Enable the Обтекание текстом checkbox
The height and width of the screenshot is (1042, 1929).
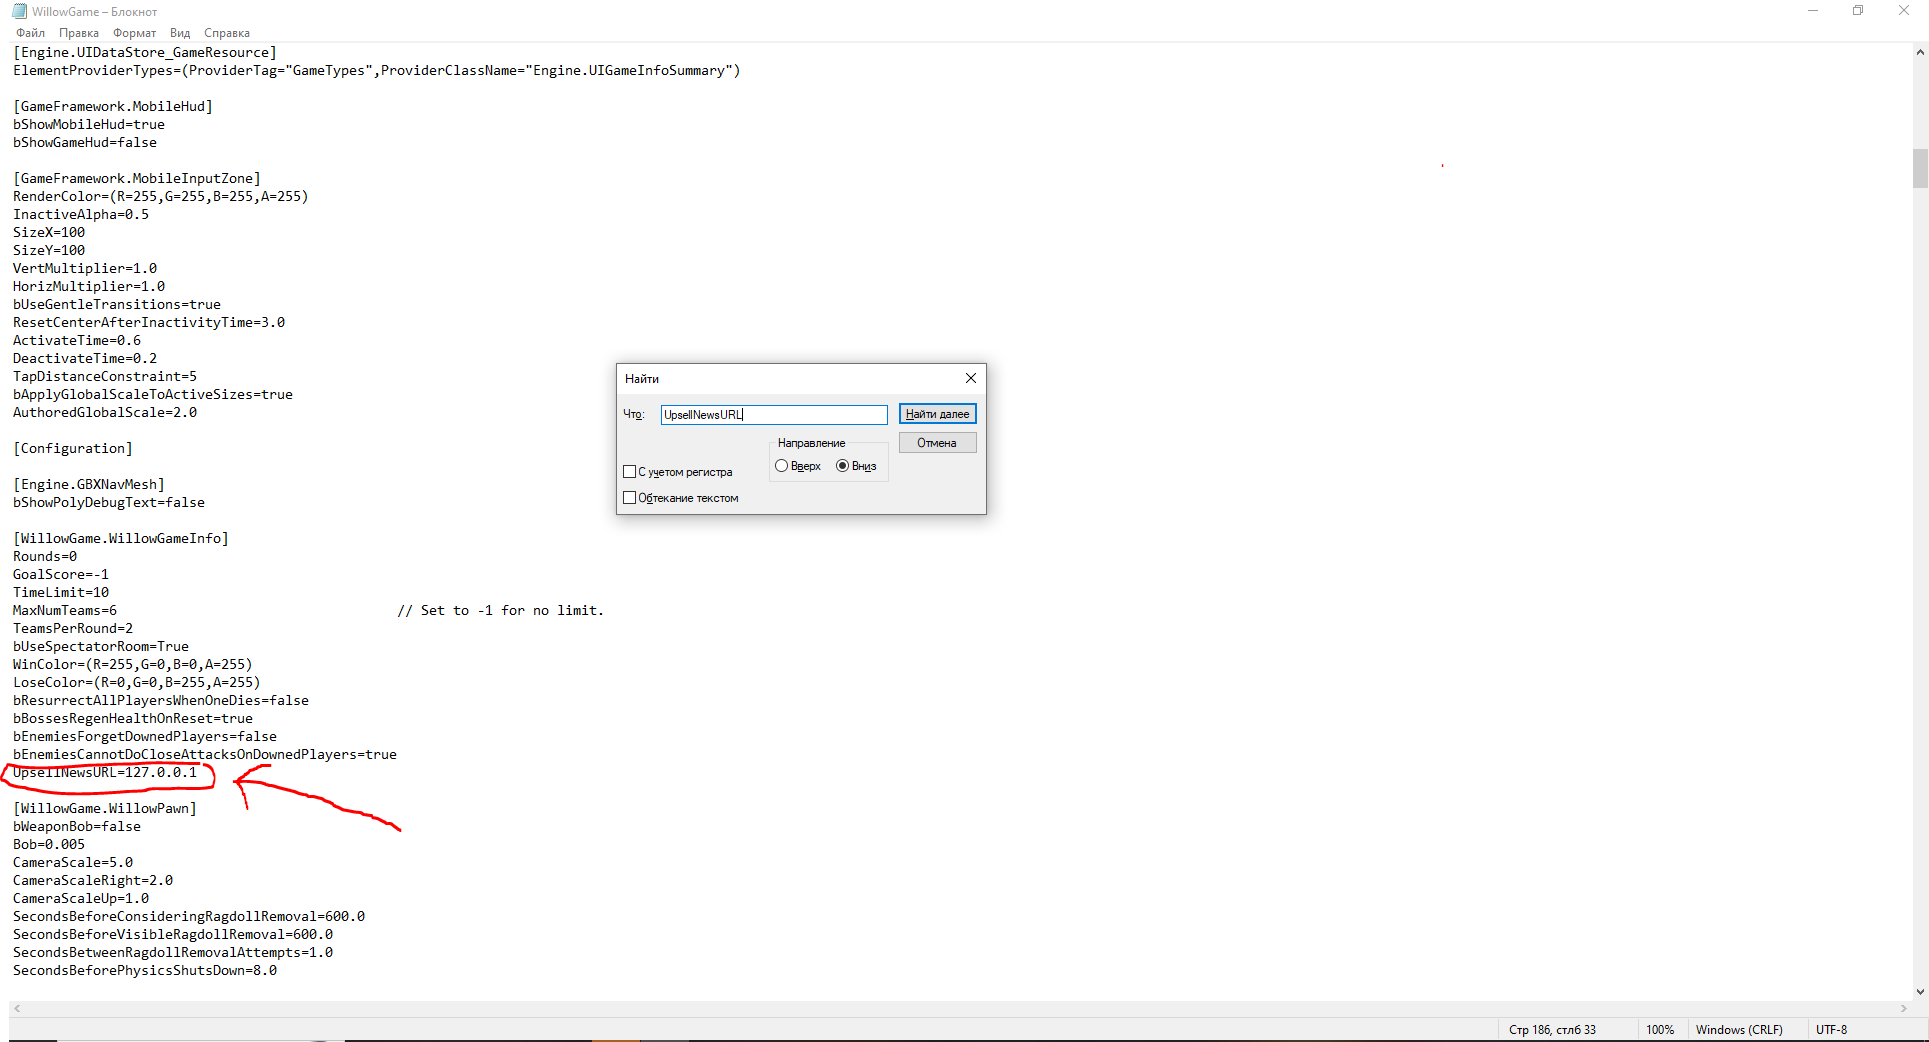[630, 498]
